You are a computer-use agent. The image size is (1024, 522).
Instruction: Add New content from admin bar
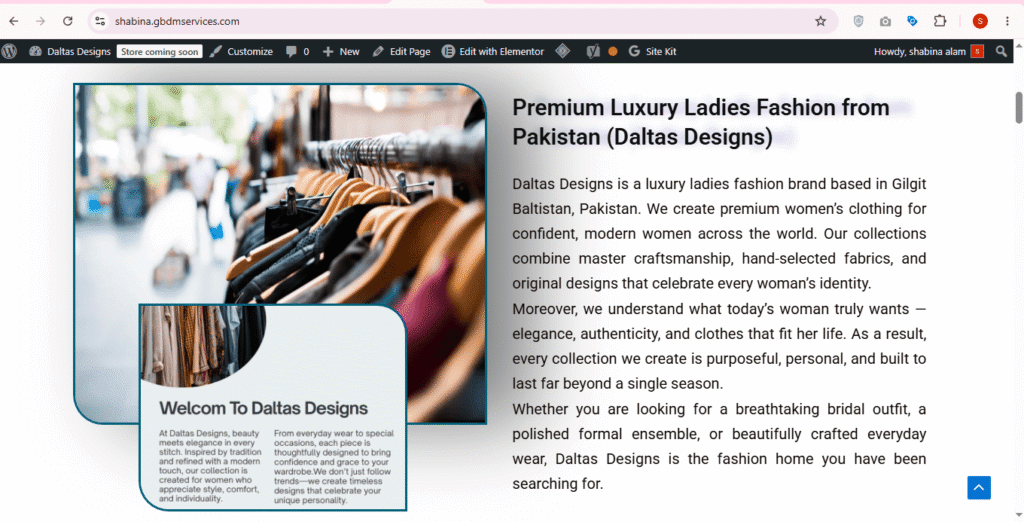[x=341, y=51]
